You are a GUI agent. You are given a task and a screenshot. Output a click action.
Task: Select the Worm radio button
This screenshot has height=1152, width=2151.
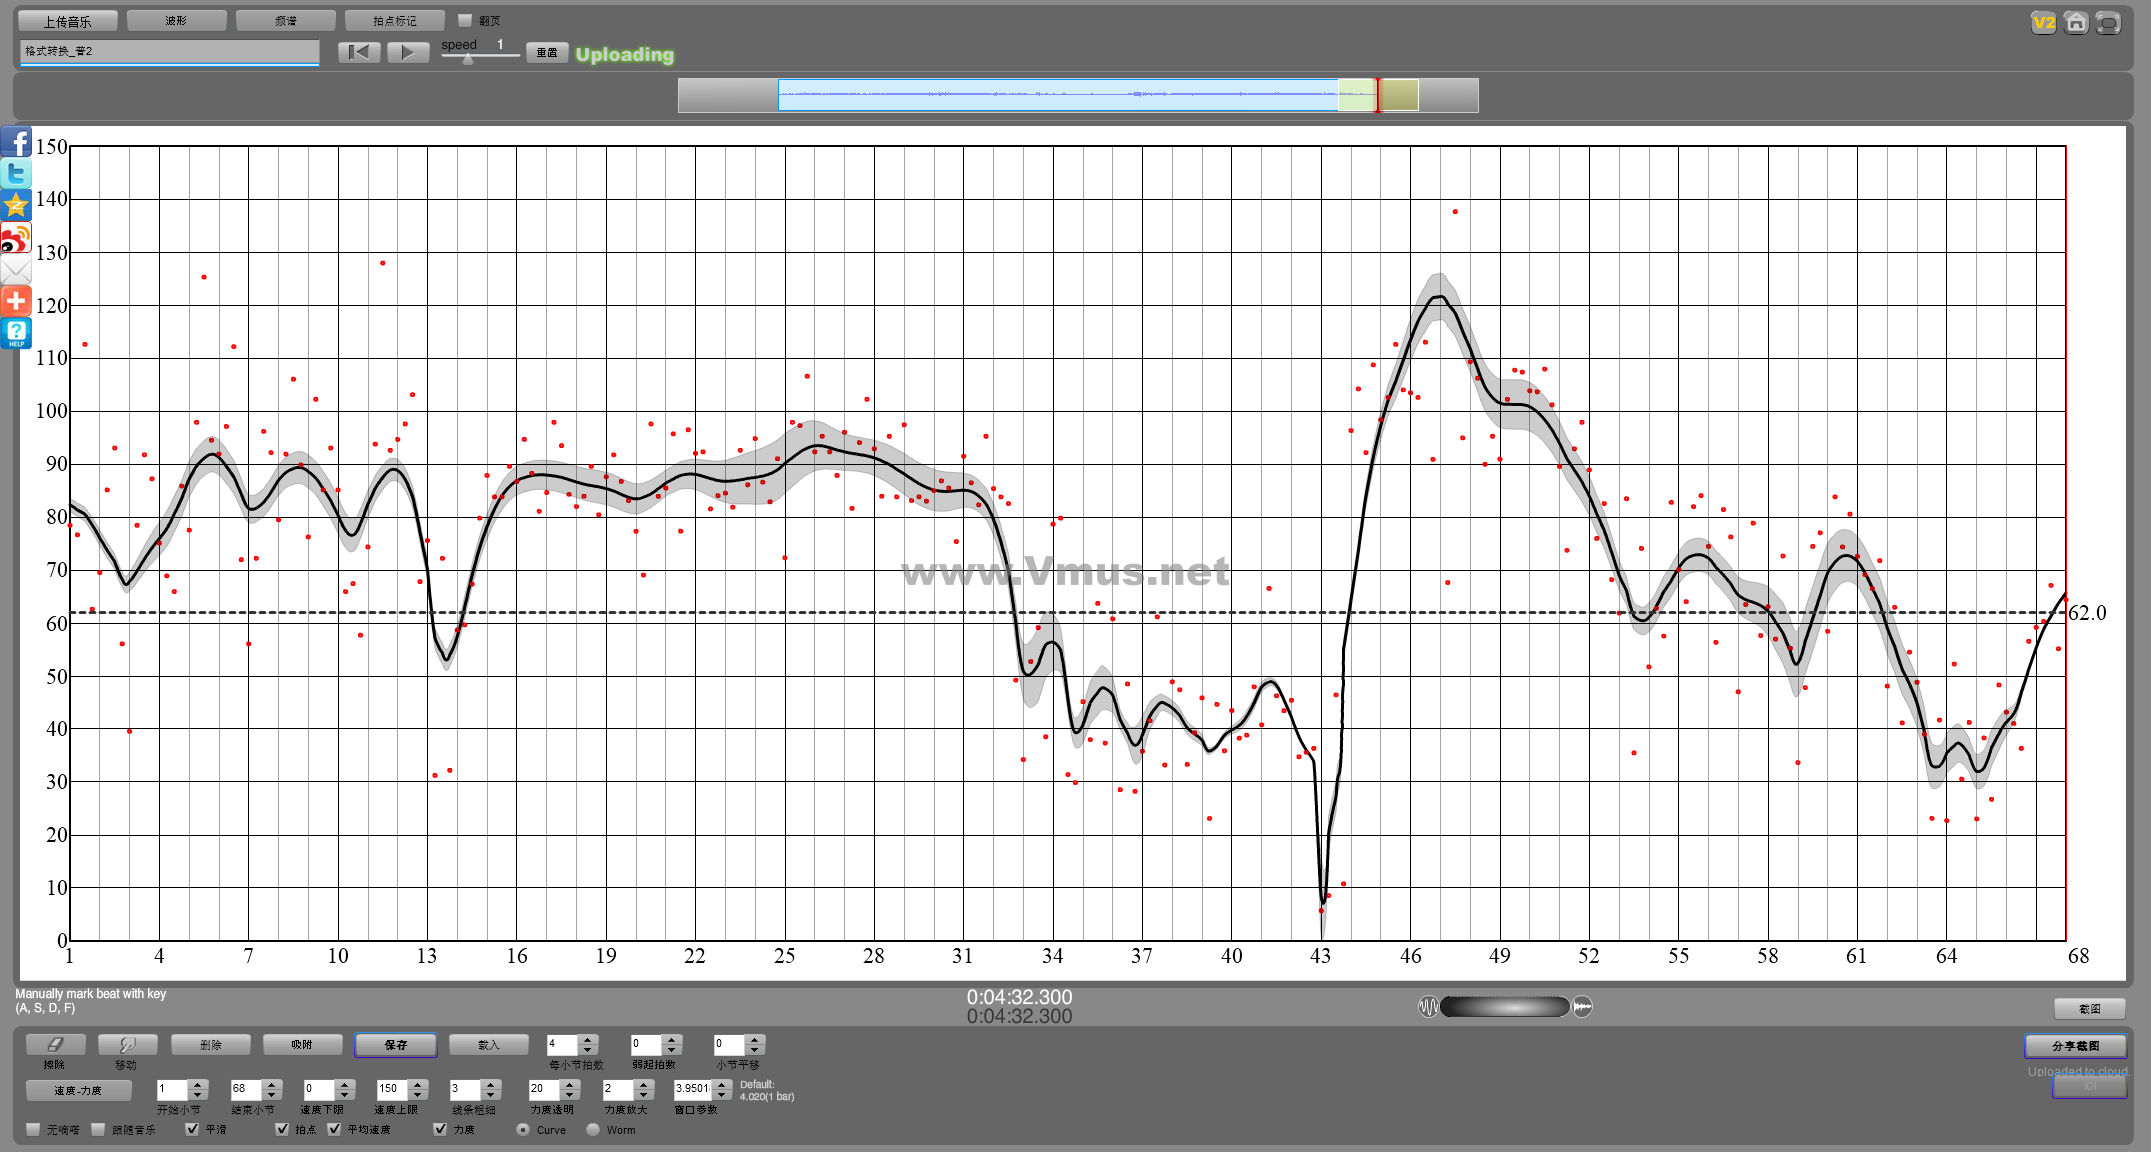click(593, 1130)
